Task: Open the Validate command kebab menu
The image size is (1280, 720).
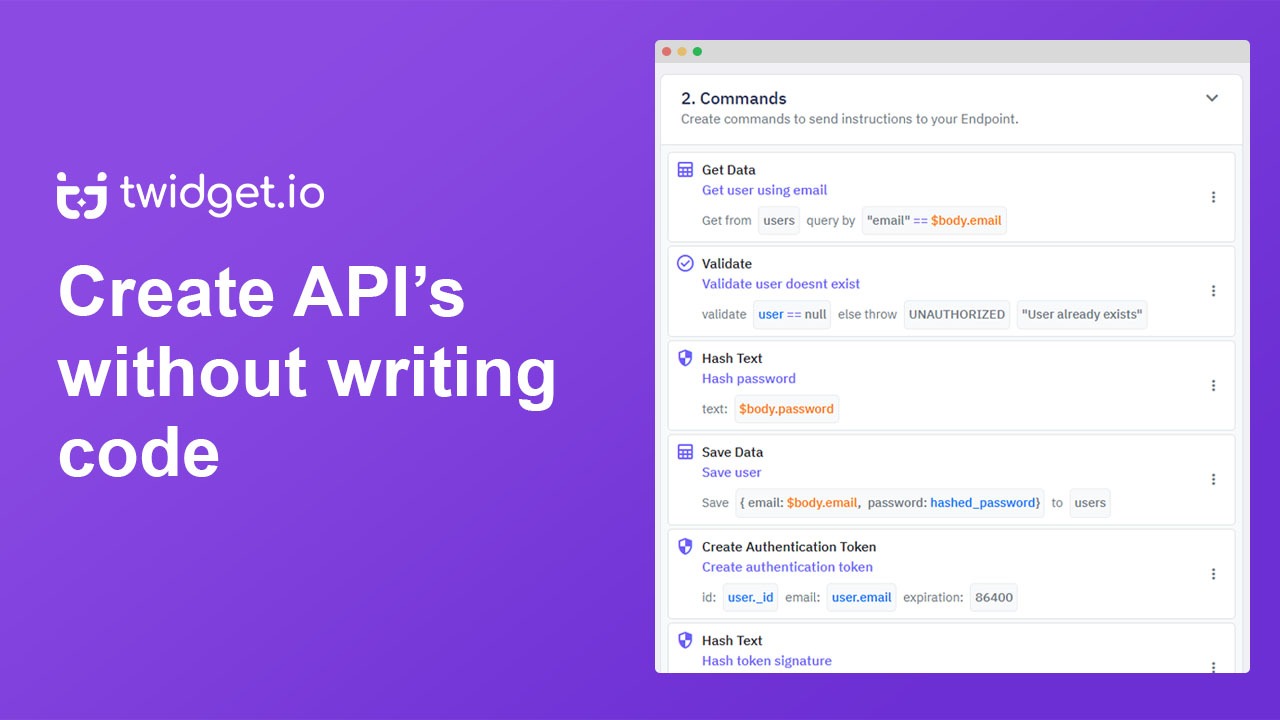Action: (x=1213, y=290)
